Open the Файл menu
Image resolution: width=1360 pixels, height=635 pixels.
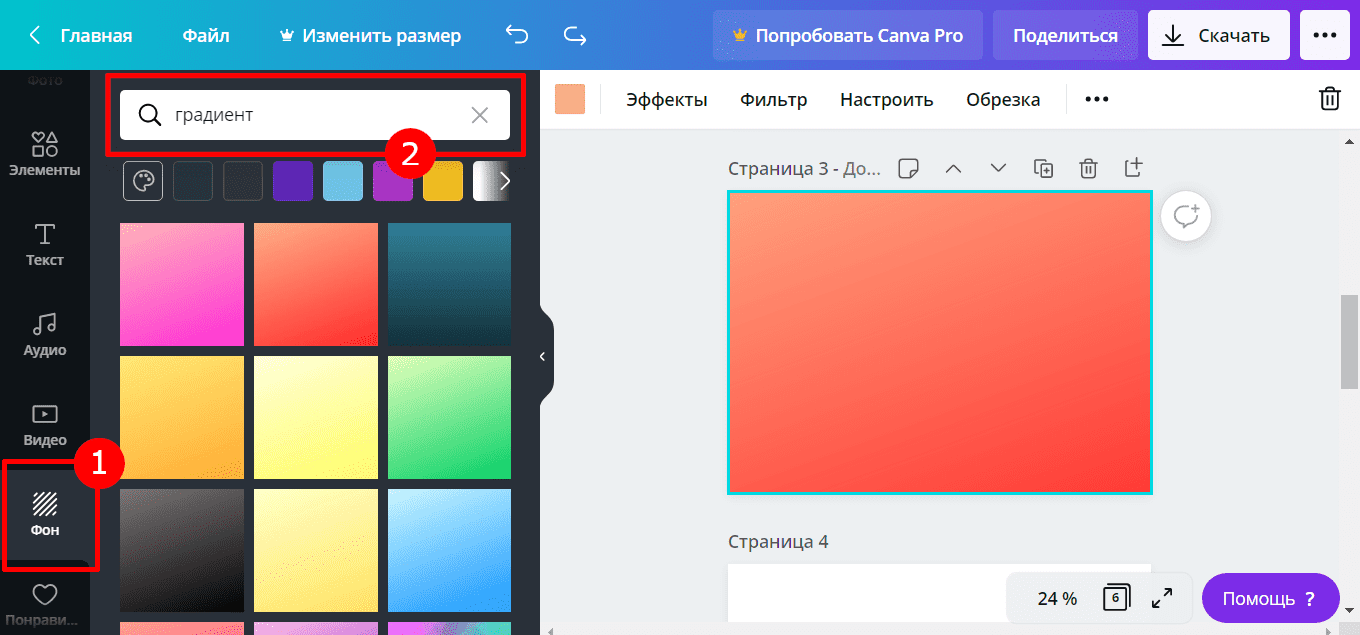(206, 36)
